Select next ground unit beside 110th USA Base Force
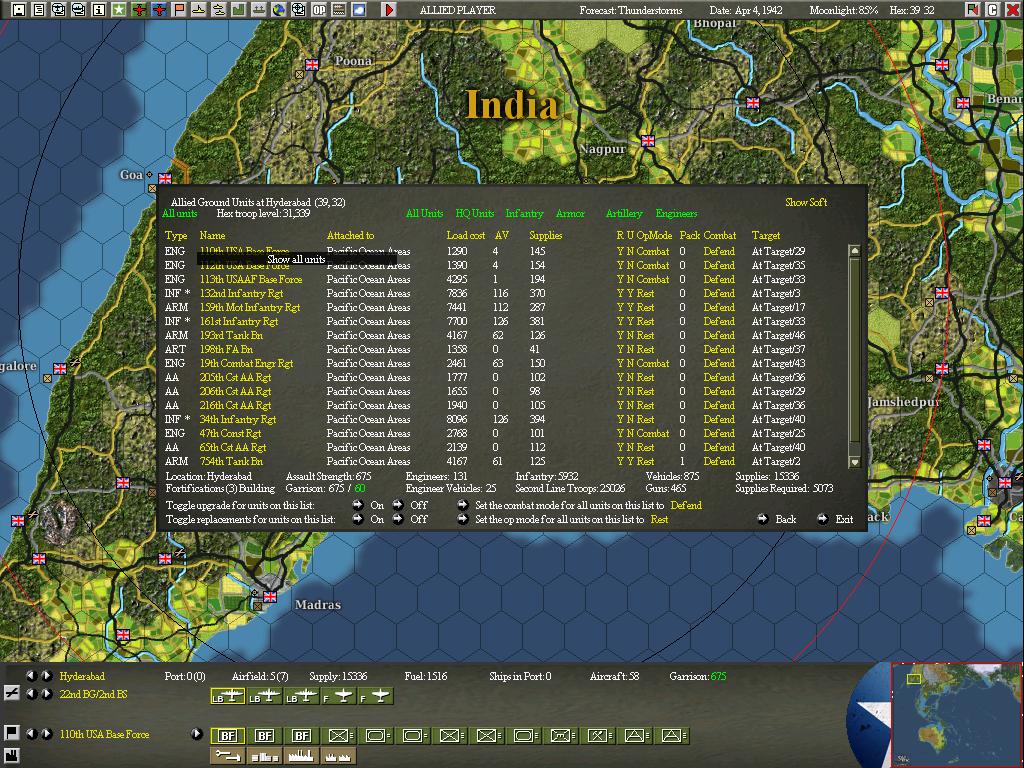 [46, 733]
